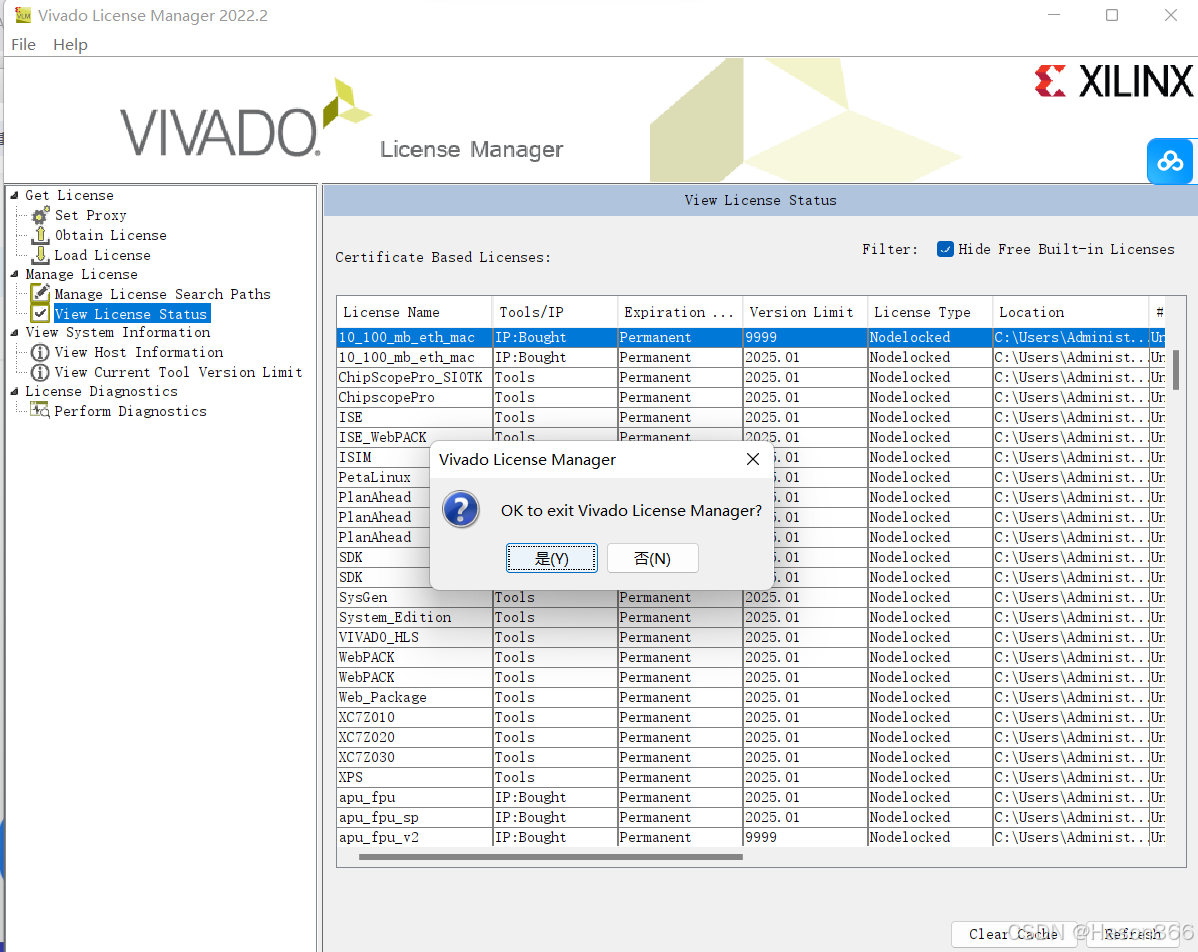Select the System_Edition license row
1198x952 pixels.
tap(751, 617)
